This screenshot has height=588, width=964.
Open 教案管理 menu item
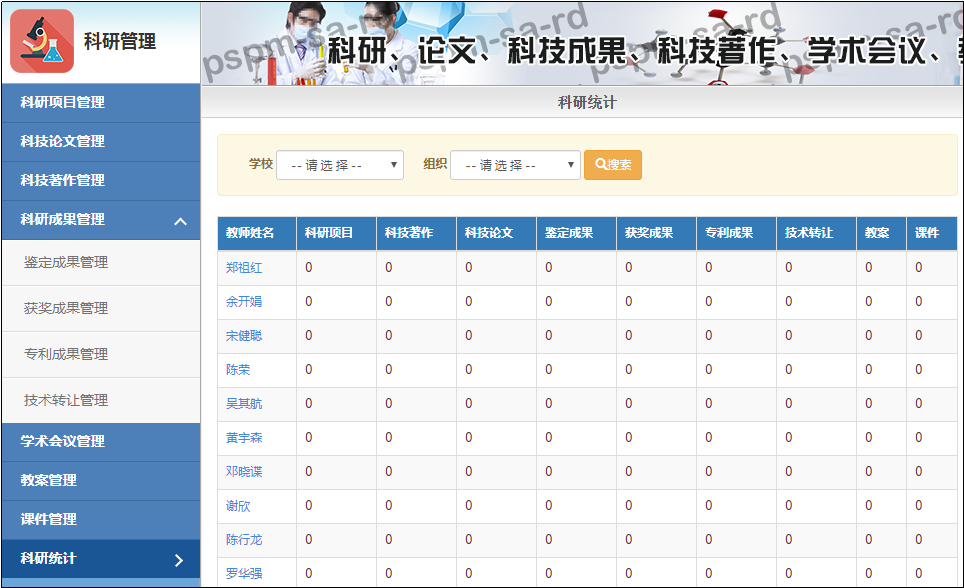point(48,480)
